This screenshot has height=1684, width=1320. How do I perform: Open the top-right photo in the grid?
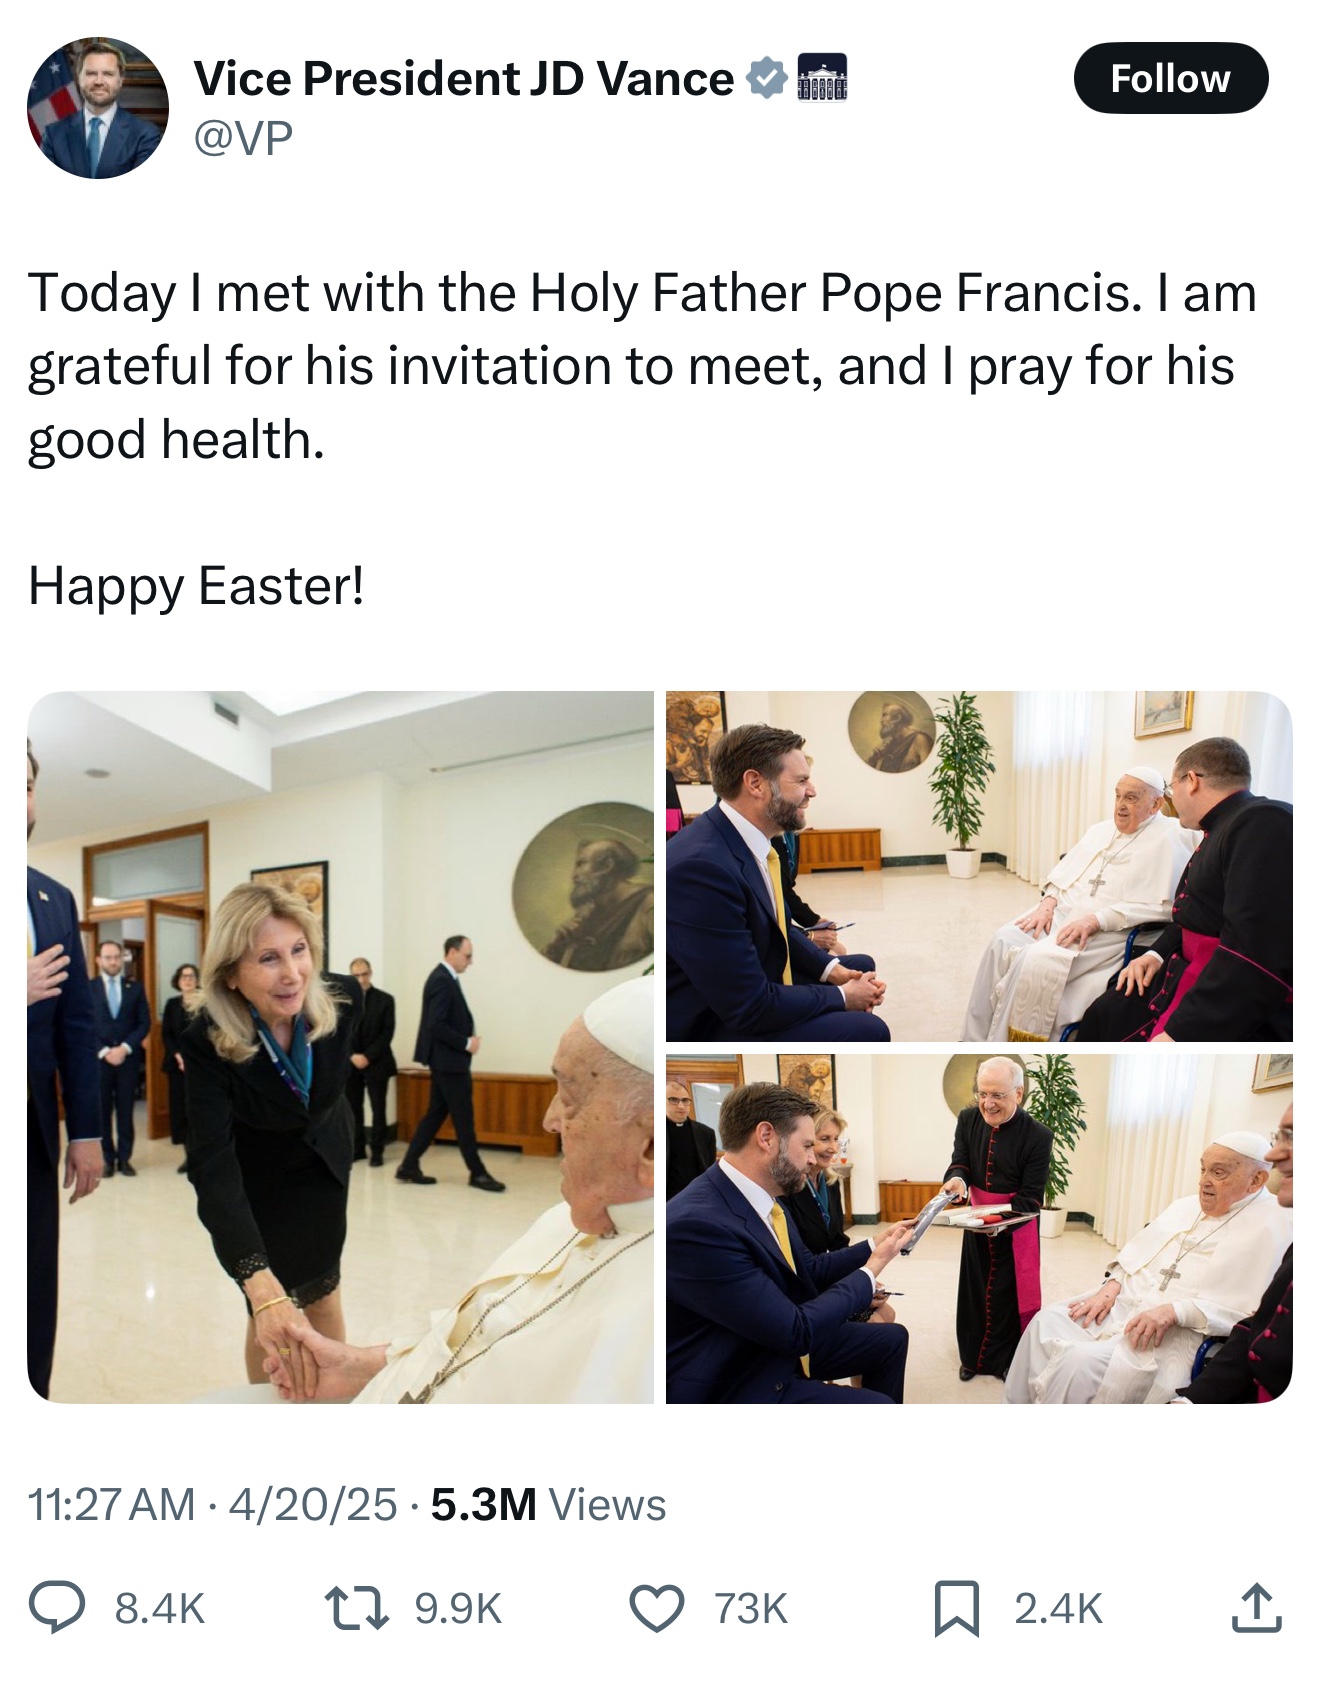[x=979, y=866]
